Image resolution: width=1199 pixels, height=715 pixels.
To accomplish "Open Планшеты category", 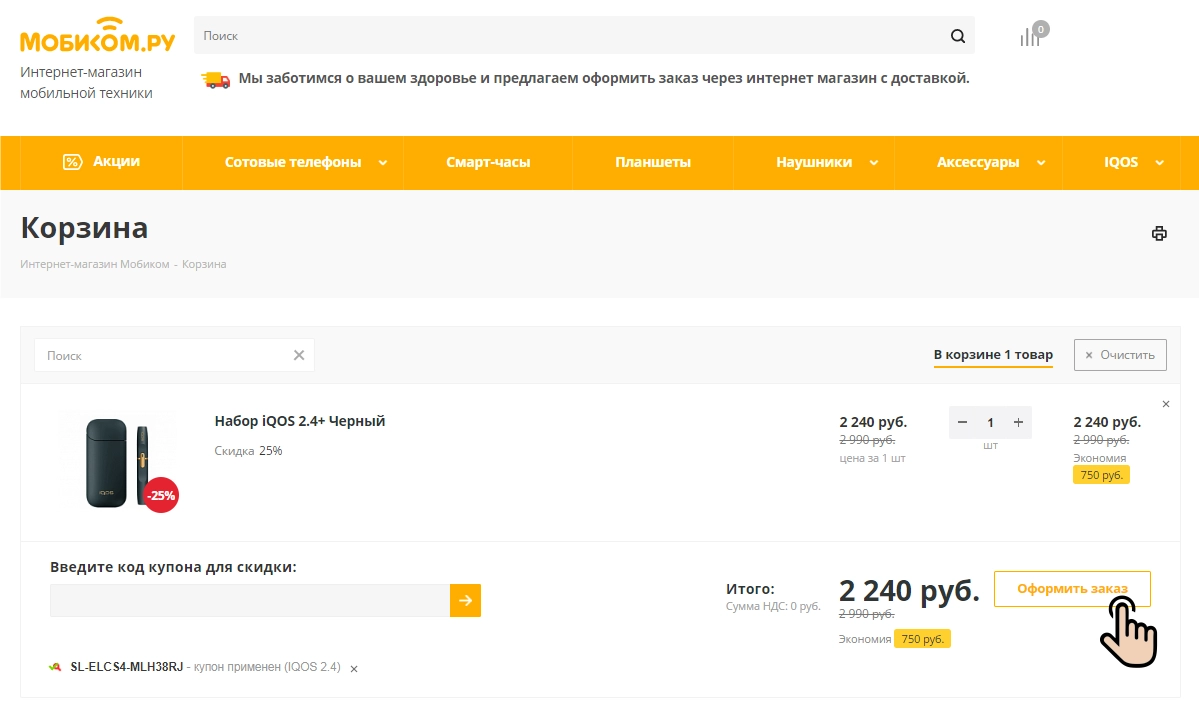I will pyautogui.click(x=653, y=162).
